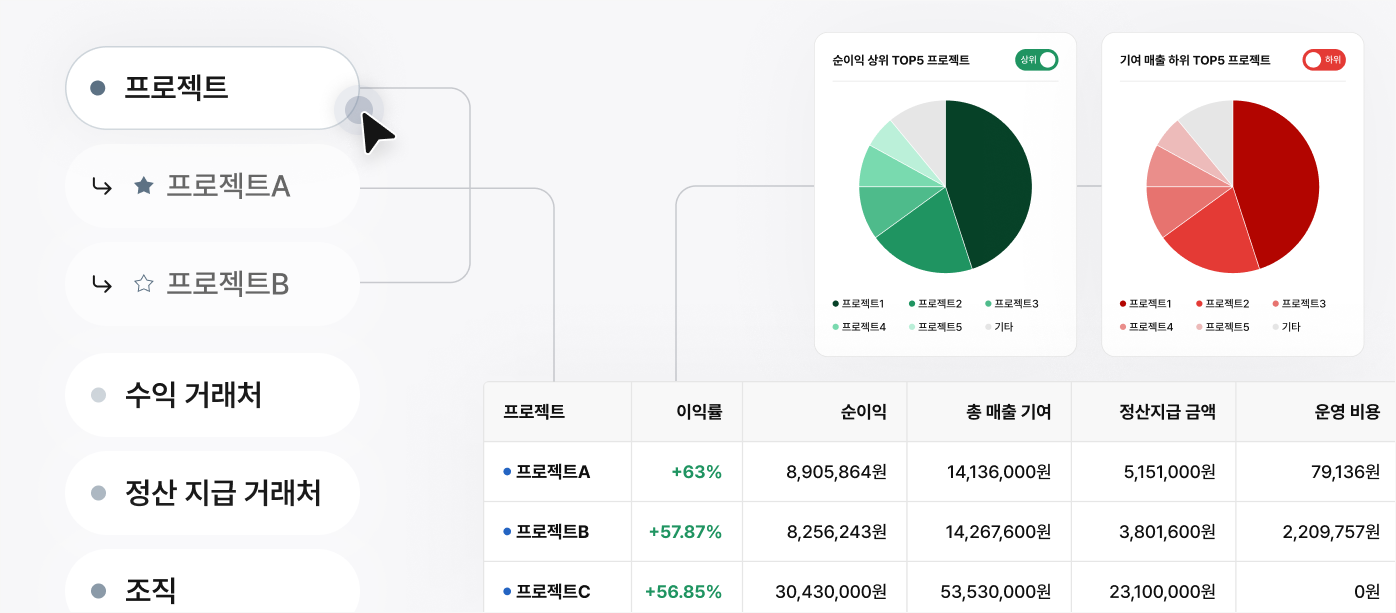This screenshot has width=1396, height=613.
Task: Open the 조직 menu item
Action: point(212,587)
